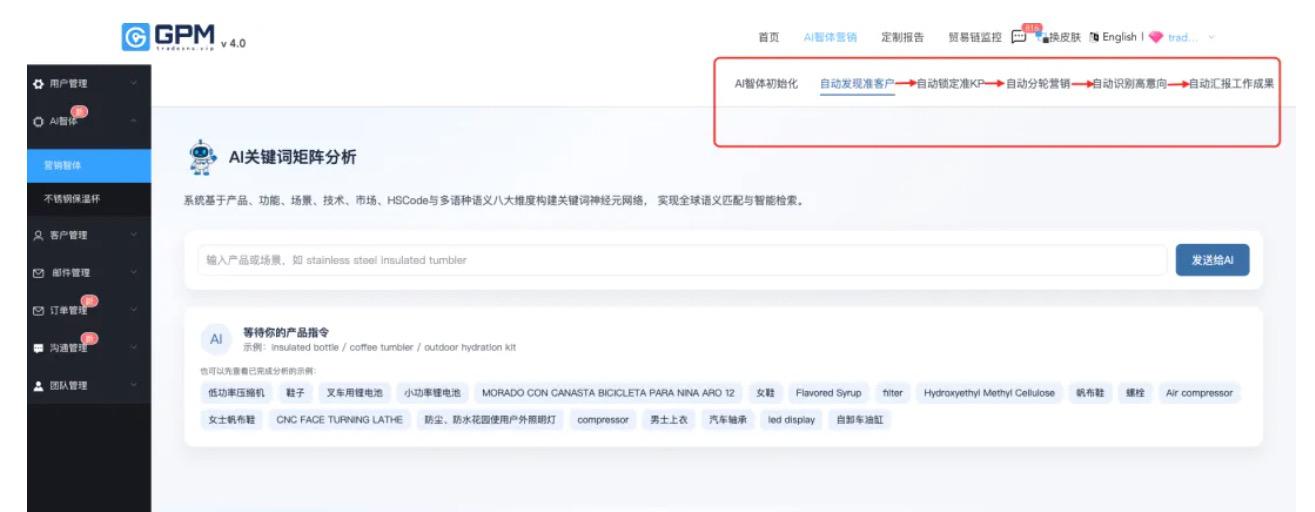Open the user account dropdown arrow
1315x512 pixels.
coord(1213,37)
